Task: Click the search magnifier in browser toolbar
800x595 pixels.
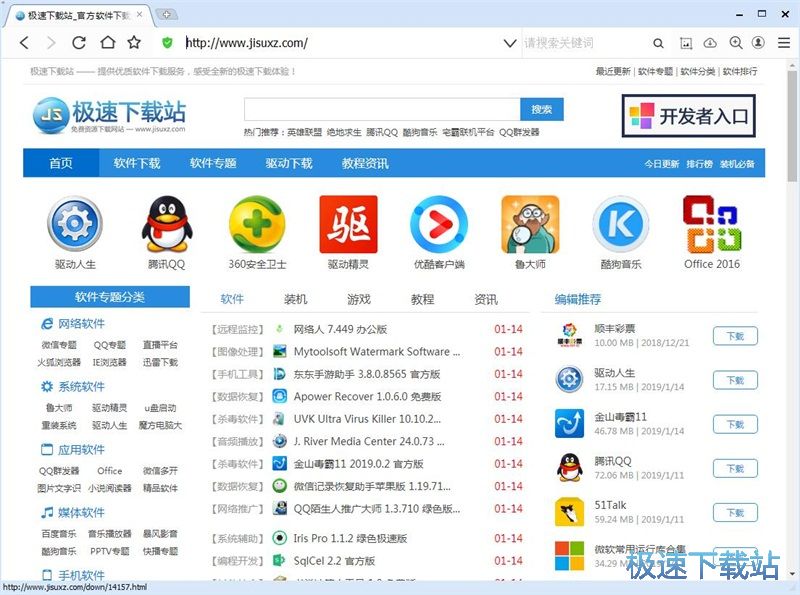Action: (x=658, y=43)
